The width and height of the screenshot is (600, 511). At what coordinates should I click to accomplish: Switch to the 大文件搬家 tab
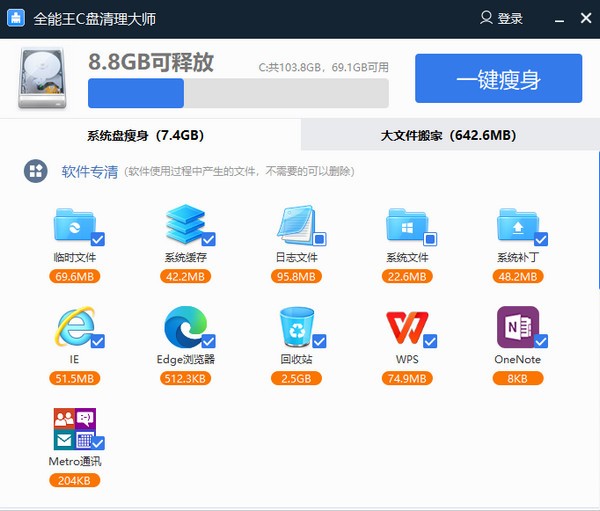click(448, 135)
